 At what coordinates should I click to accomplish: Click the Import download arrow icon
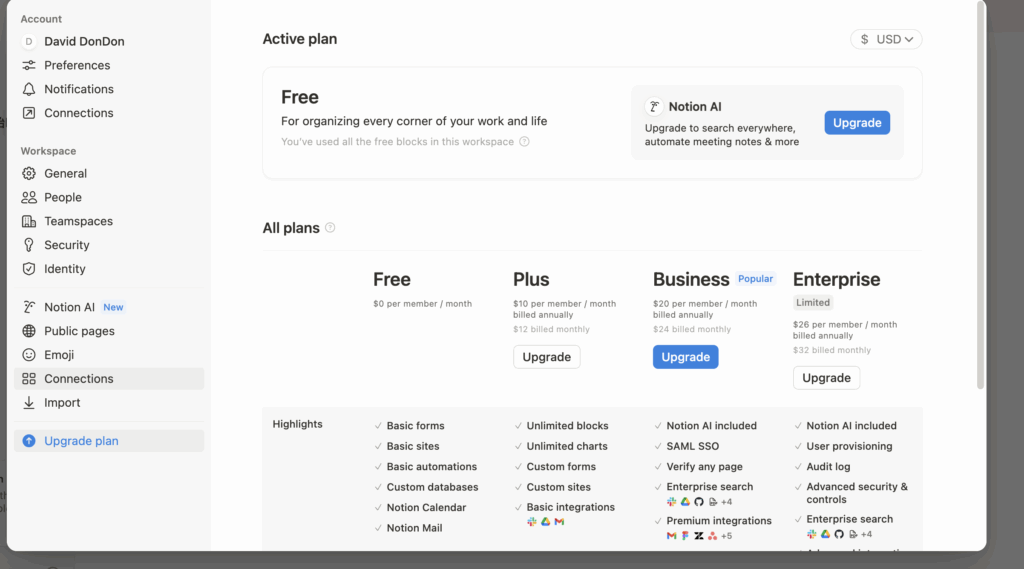pos(29,403)
